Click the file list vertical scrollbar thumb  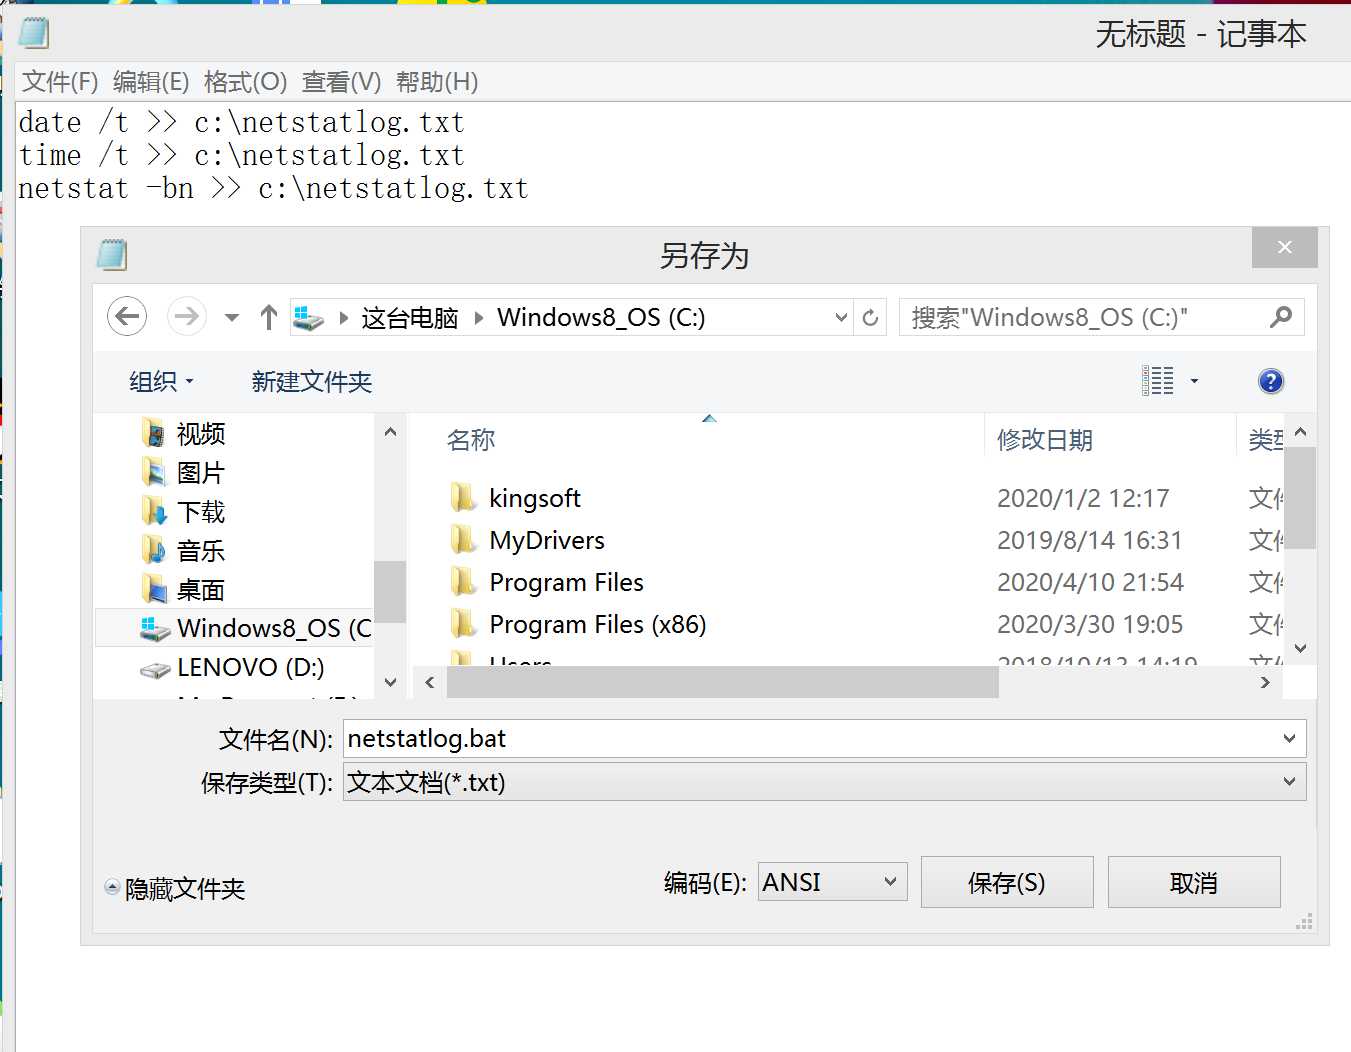coord(1300,499)
